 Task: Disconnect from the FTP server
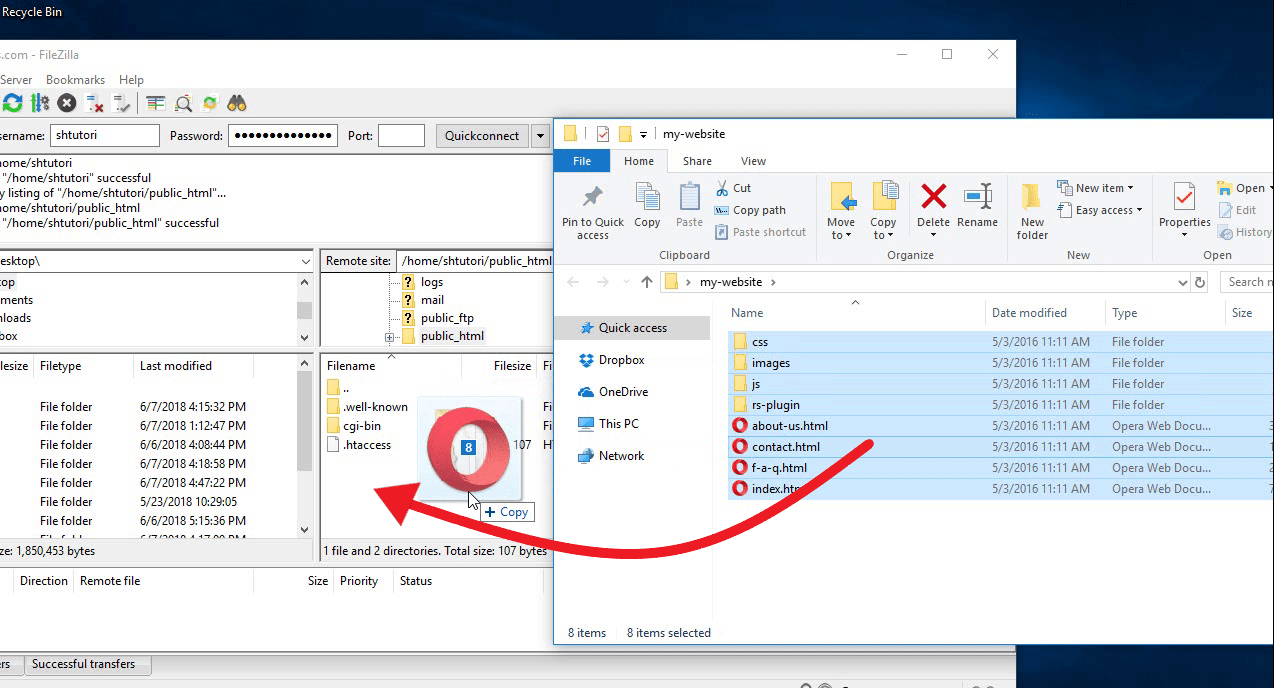point(95,102)
